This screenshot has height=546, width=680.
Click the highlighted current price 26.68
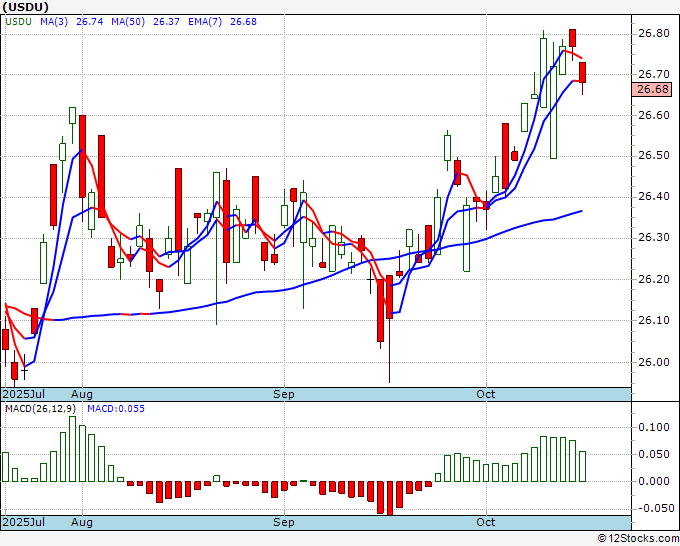(x=652, y=89)
